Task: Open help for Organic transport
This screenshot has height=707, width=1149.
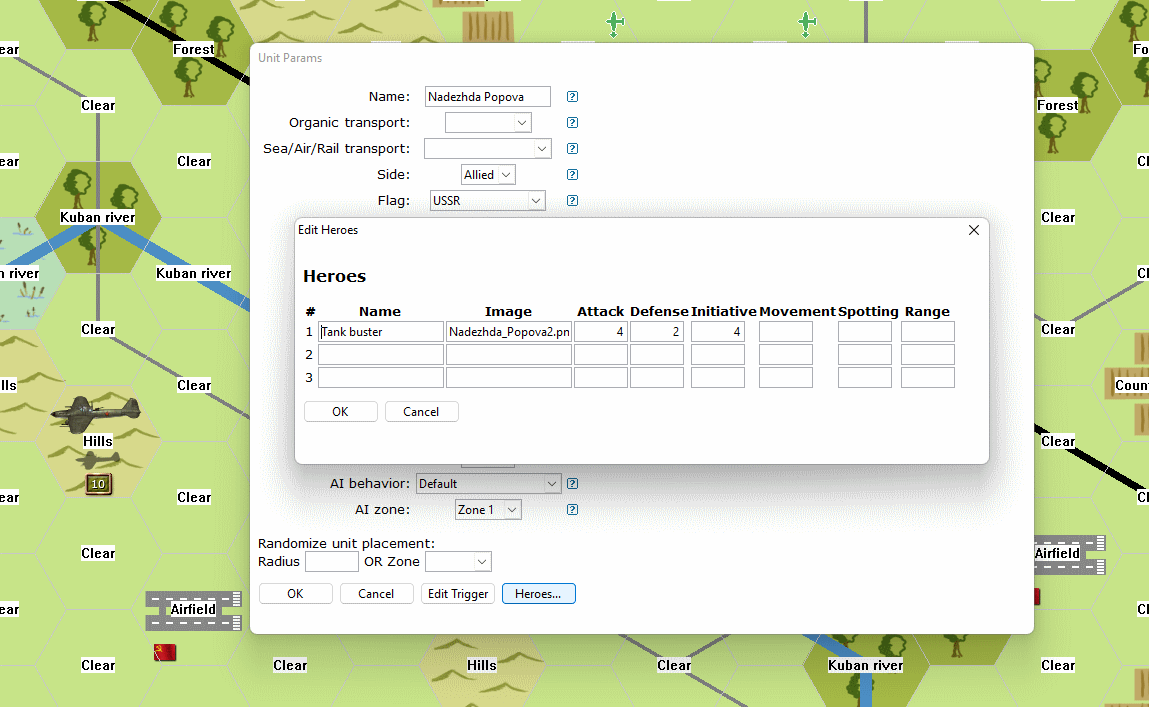Action: 572,123
